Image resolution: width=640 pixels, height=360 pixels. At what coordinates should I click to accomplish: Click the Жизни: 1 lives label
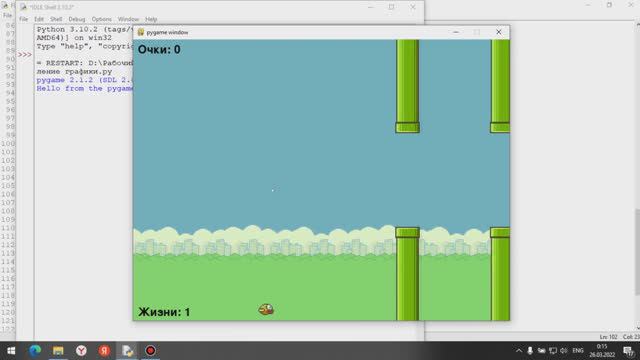coord(164,312)
